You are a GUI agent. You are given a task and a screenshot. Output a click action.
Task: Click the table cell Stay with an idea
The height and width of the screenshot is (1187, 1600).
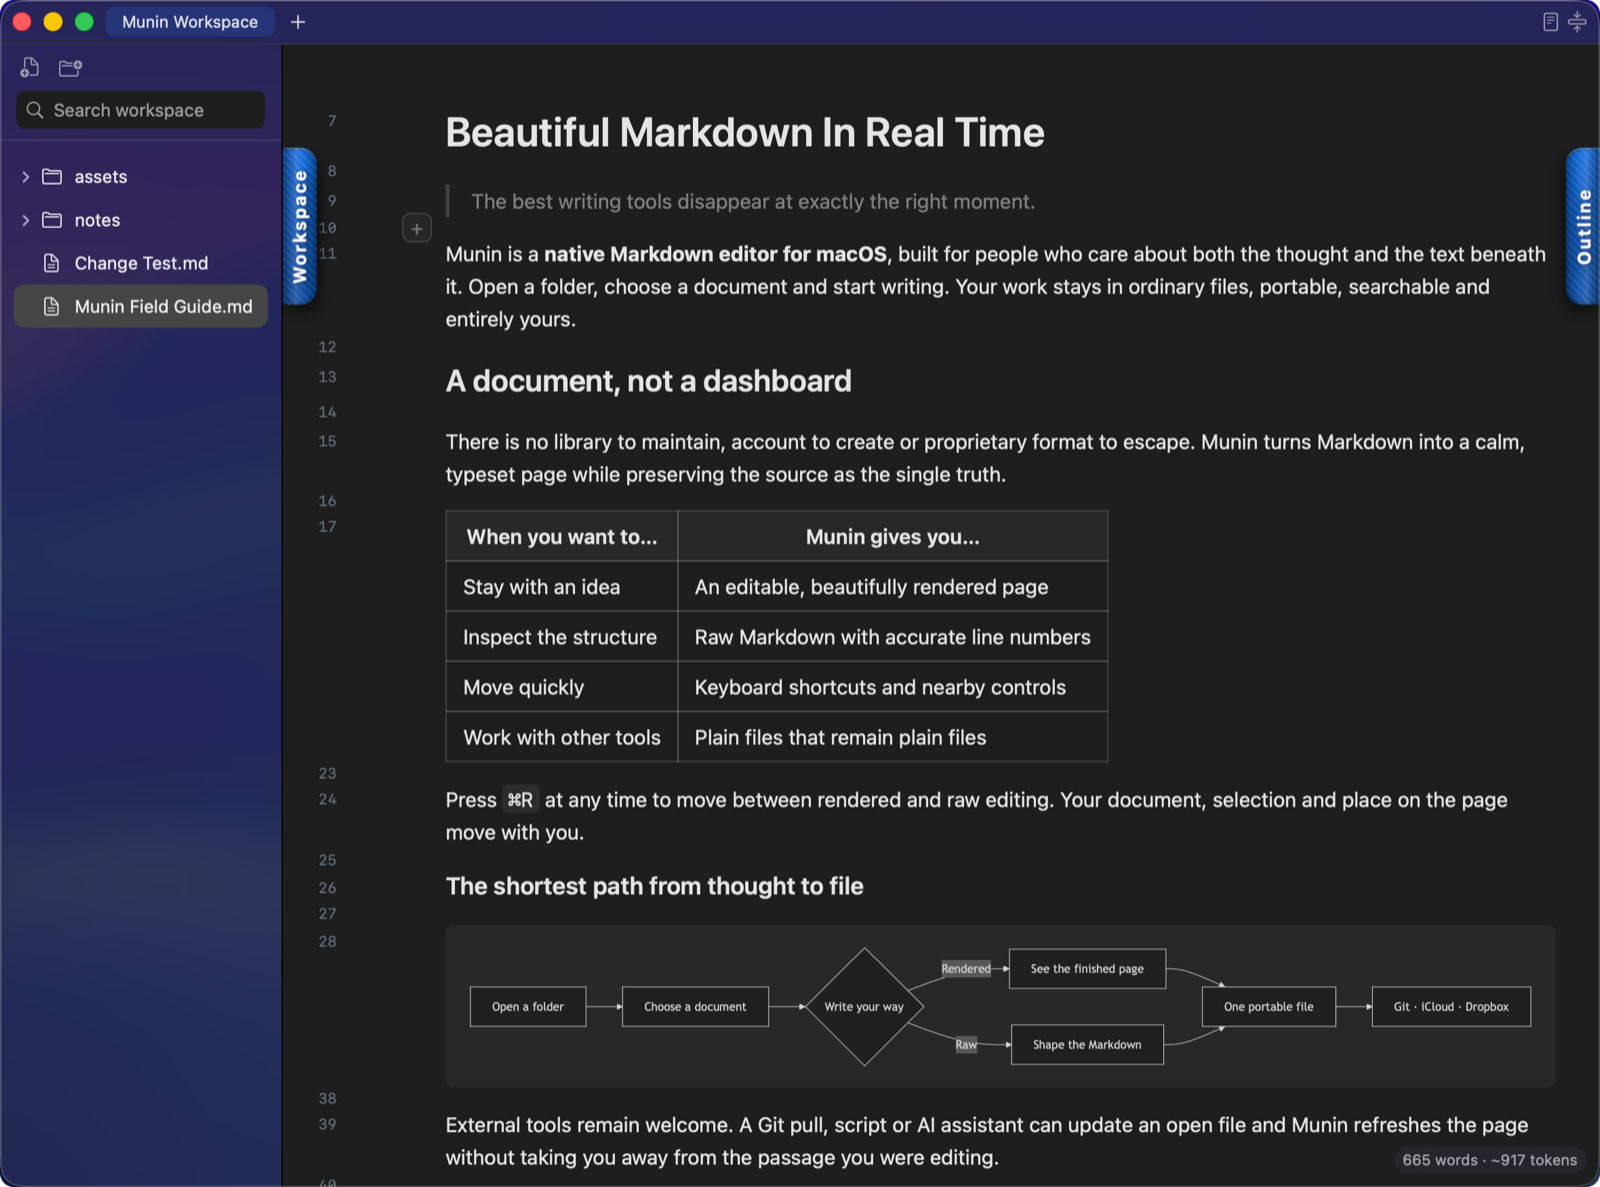562,587
